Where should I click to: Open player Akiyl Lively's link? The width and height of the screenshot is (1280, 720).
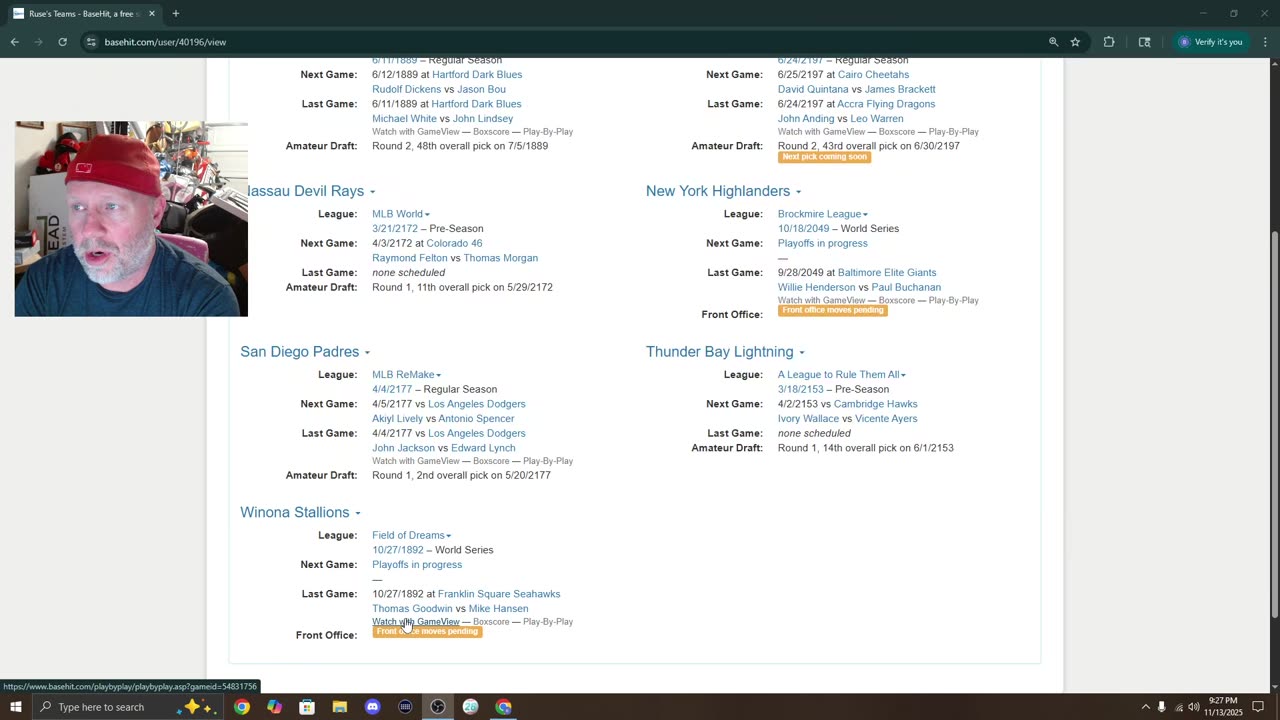click(x=397, y=419)
